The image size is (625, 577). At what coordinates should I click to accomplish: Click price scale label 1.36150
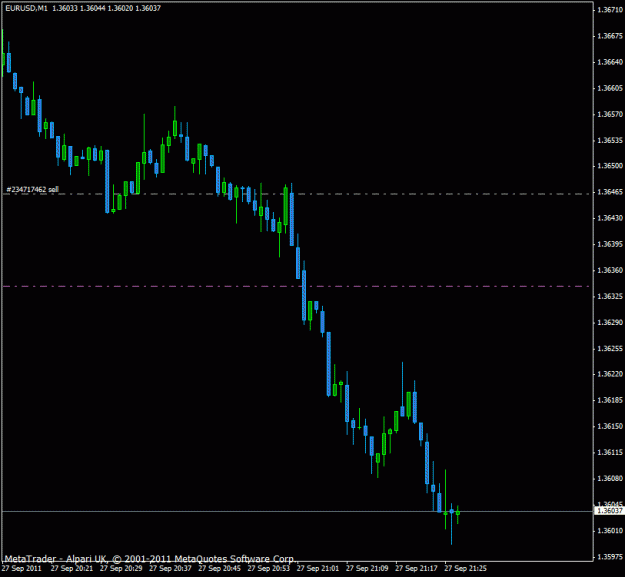610,426
